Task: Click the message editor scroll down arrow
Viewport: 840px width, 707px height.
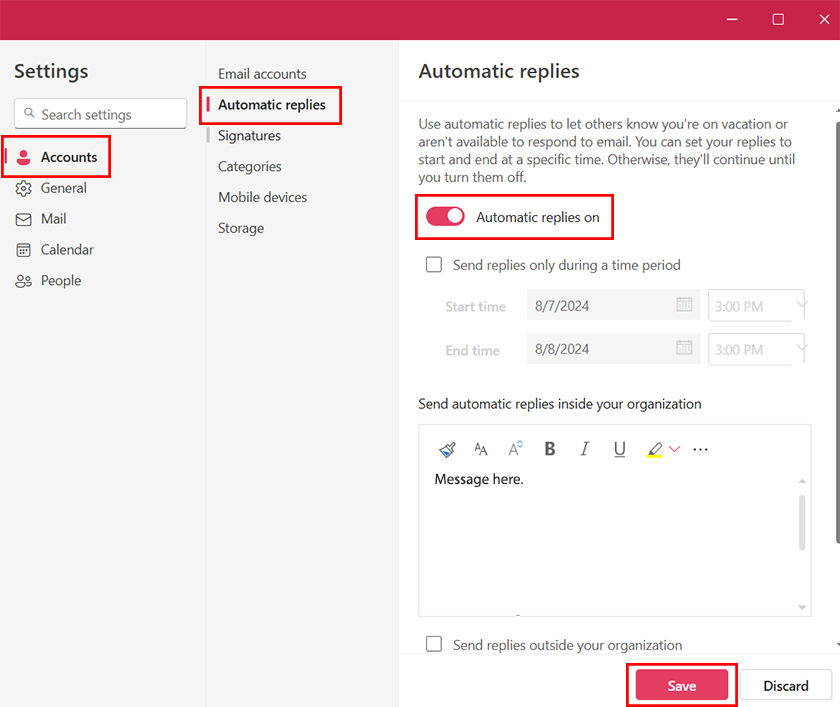Action: coord(802,607)
